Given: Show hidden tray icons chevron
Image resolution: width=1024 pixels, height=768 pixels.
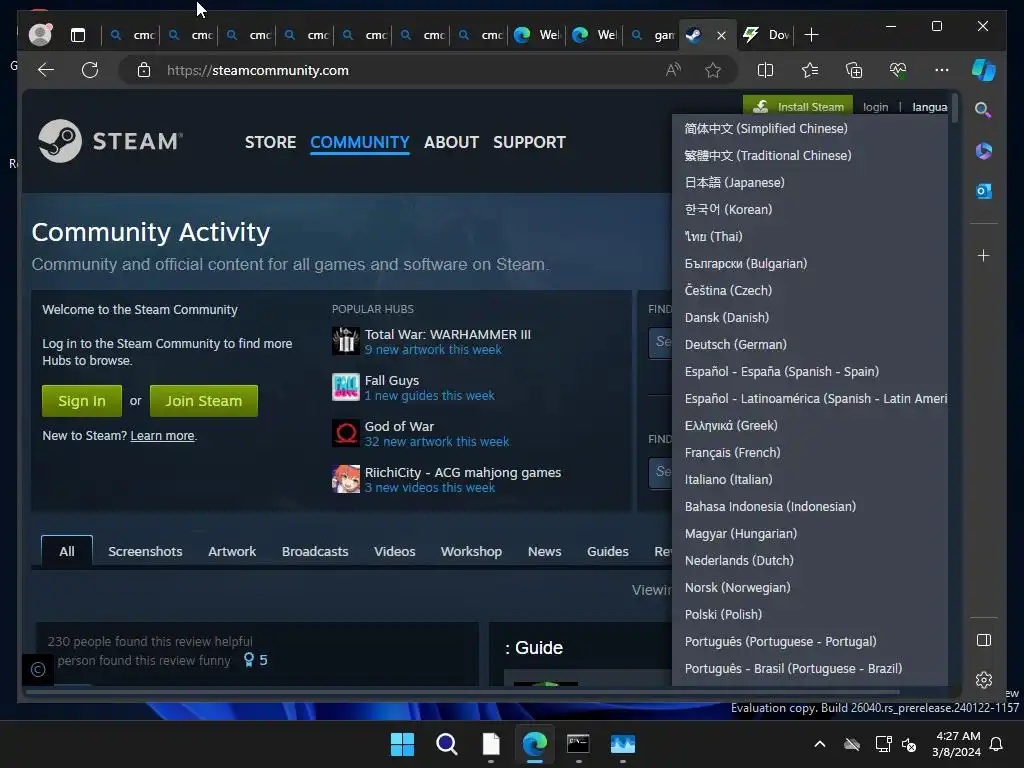Looking at the screenshot, I should [x=820, y=744].
